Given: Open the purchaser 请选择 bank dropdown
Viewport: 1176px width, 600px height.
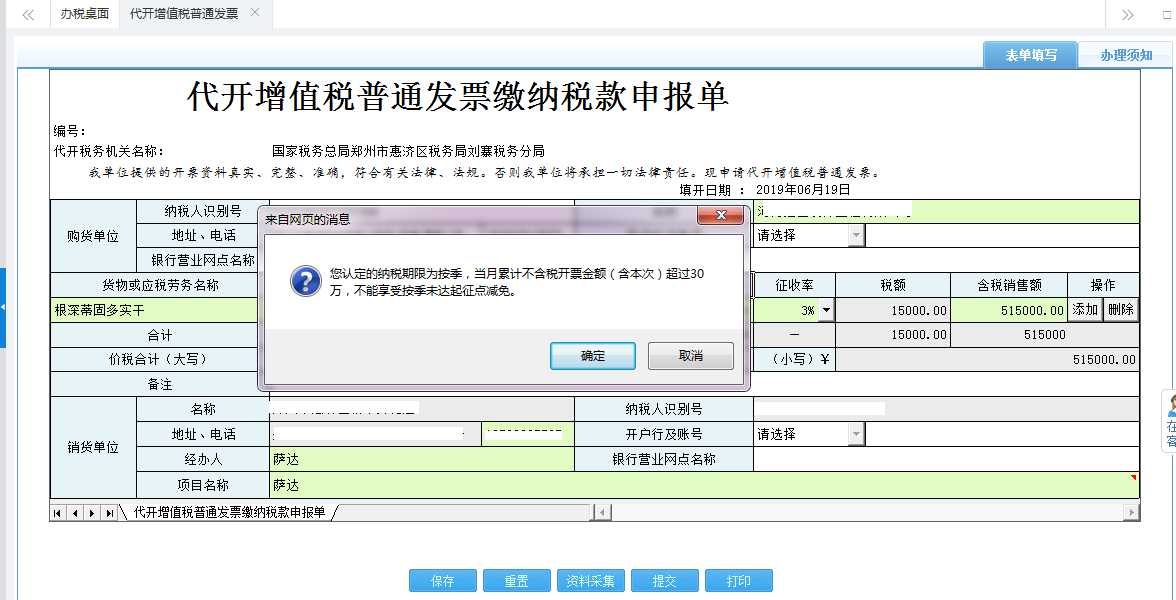Looking at the screenshot, I should tap(856, 236).
